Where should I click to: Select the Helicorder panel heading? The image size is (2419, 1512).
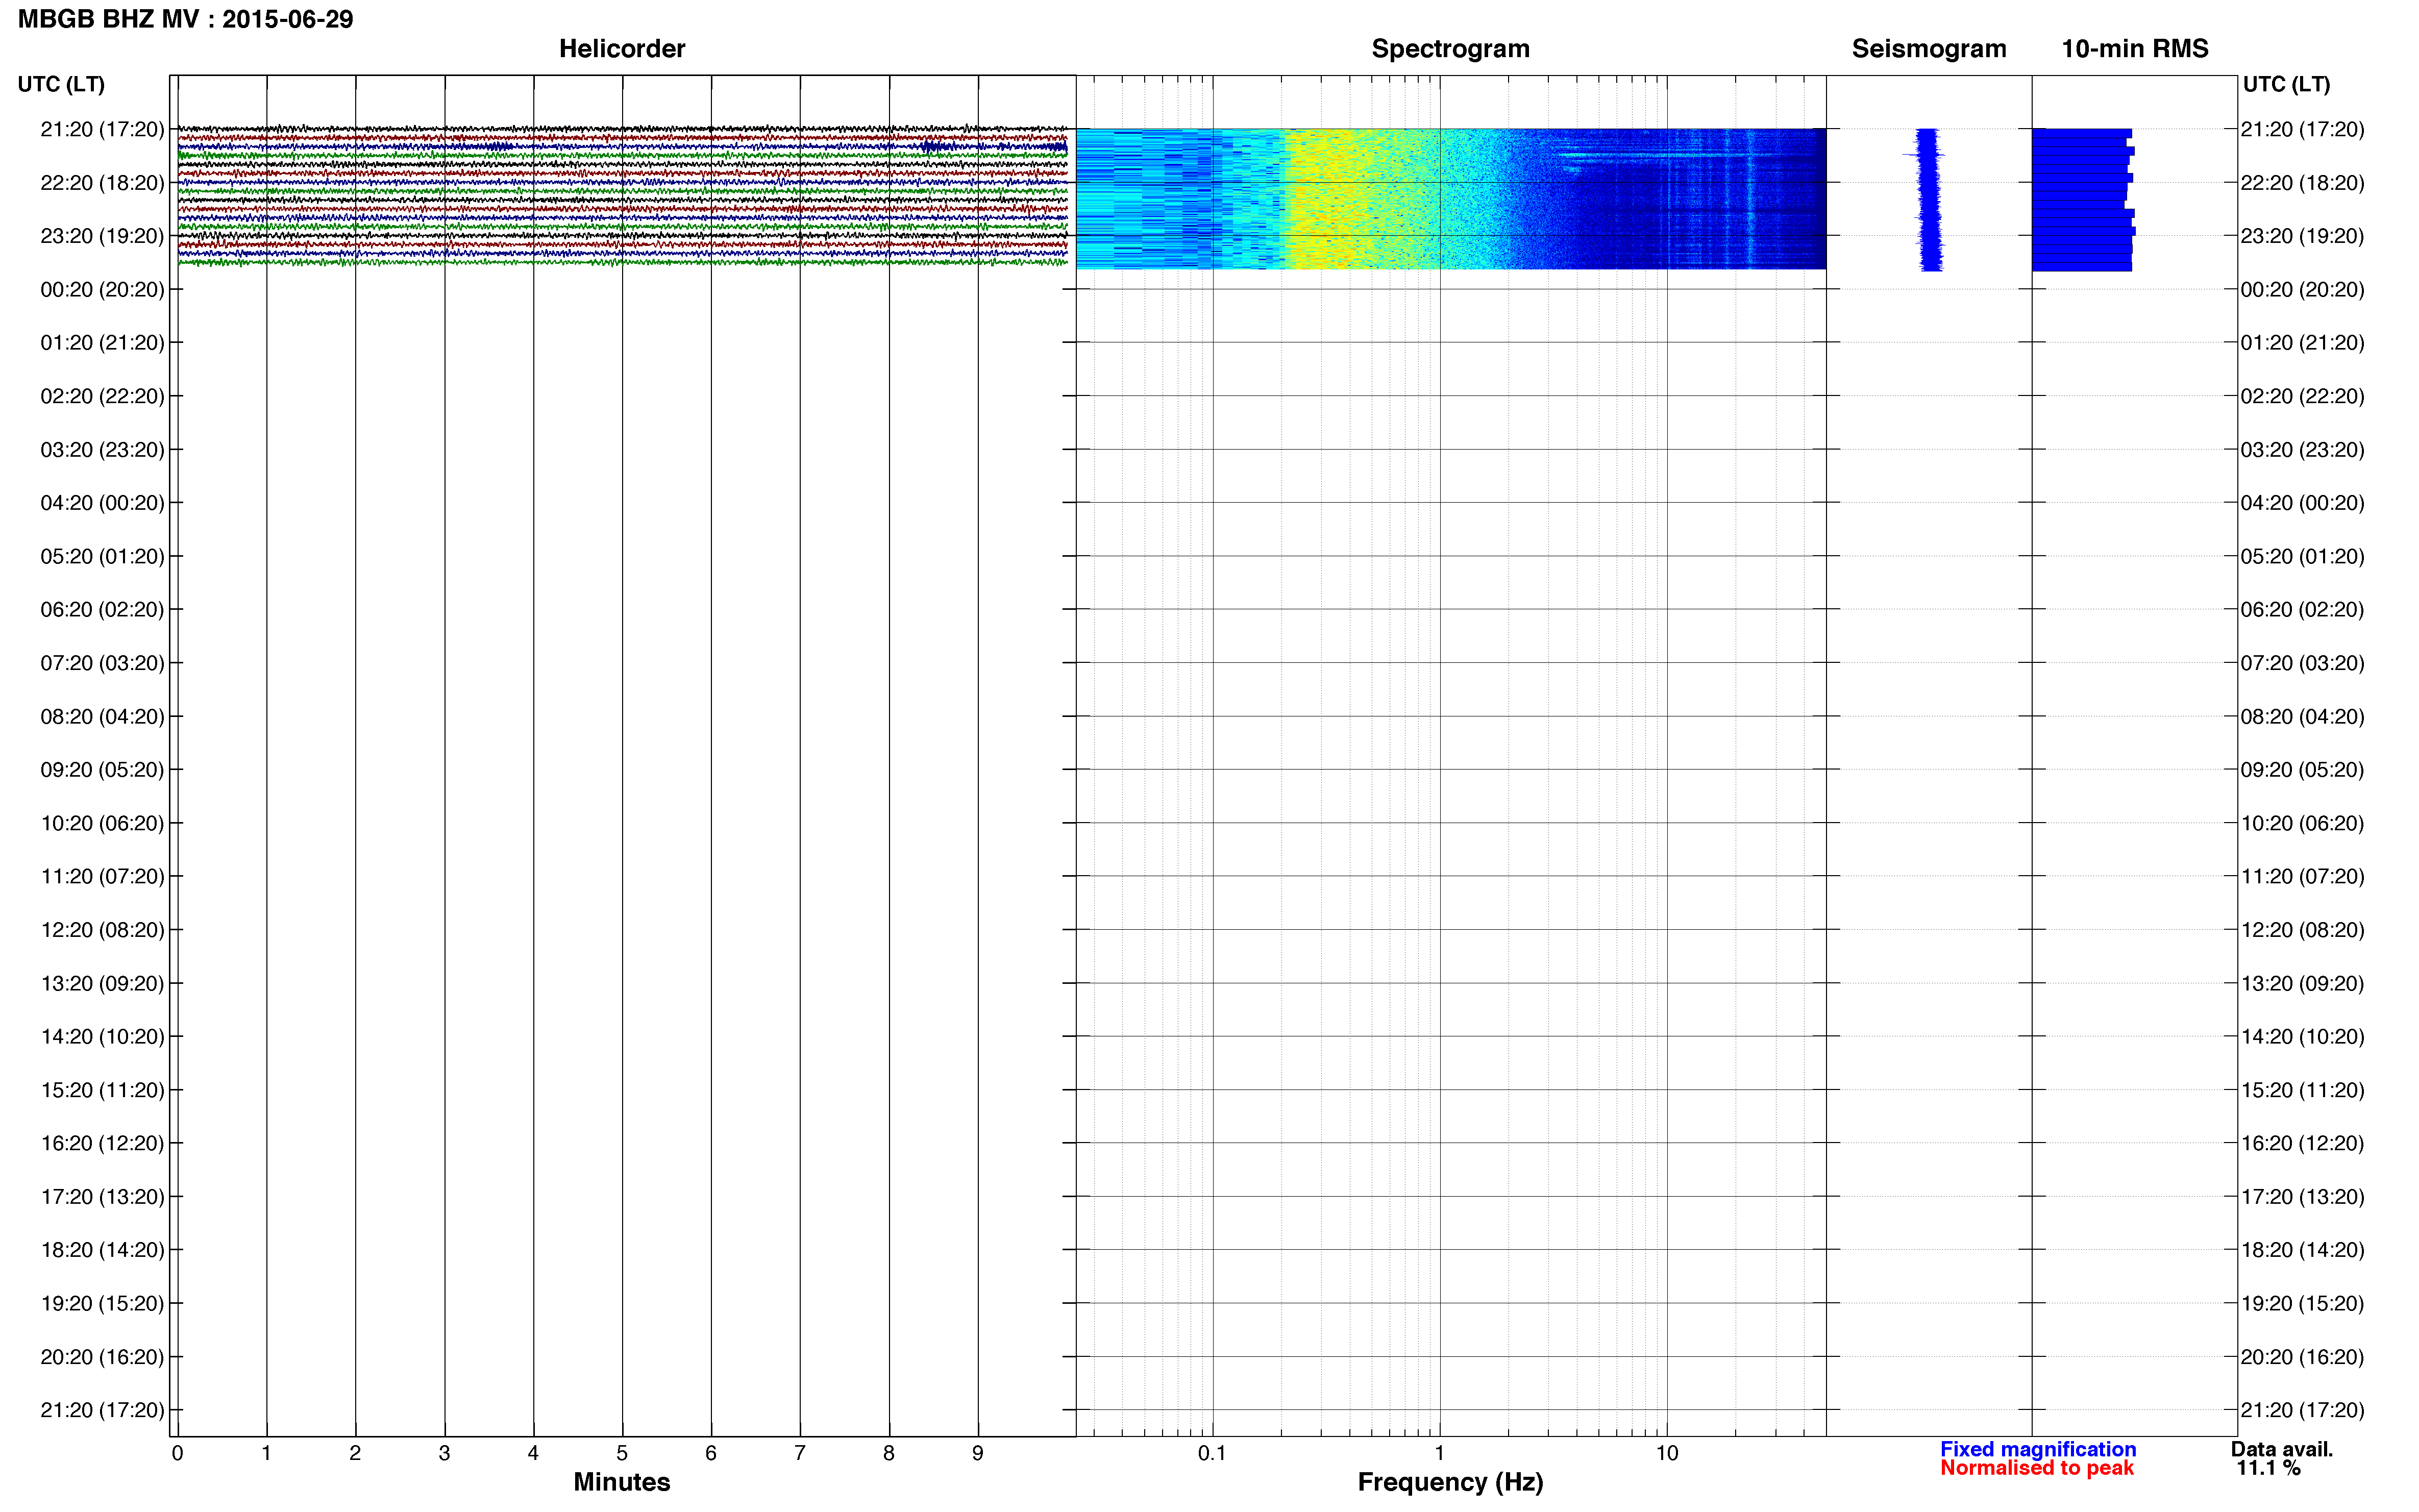point(622,49)
